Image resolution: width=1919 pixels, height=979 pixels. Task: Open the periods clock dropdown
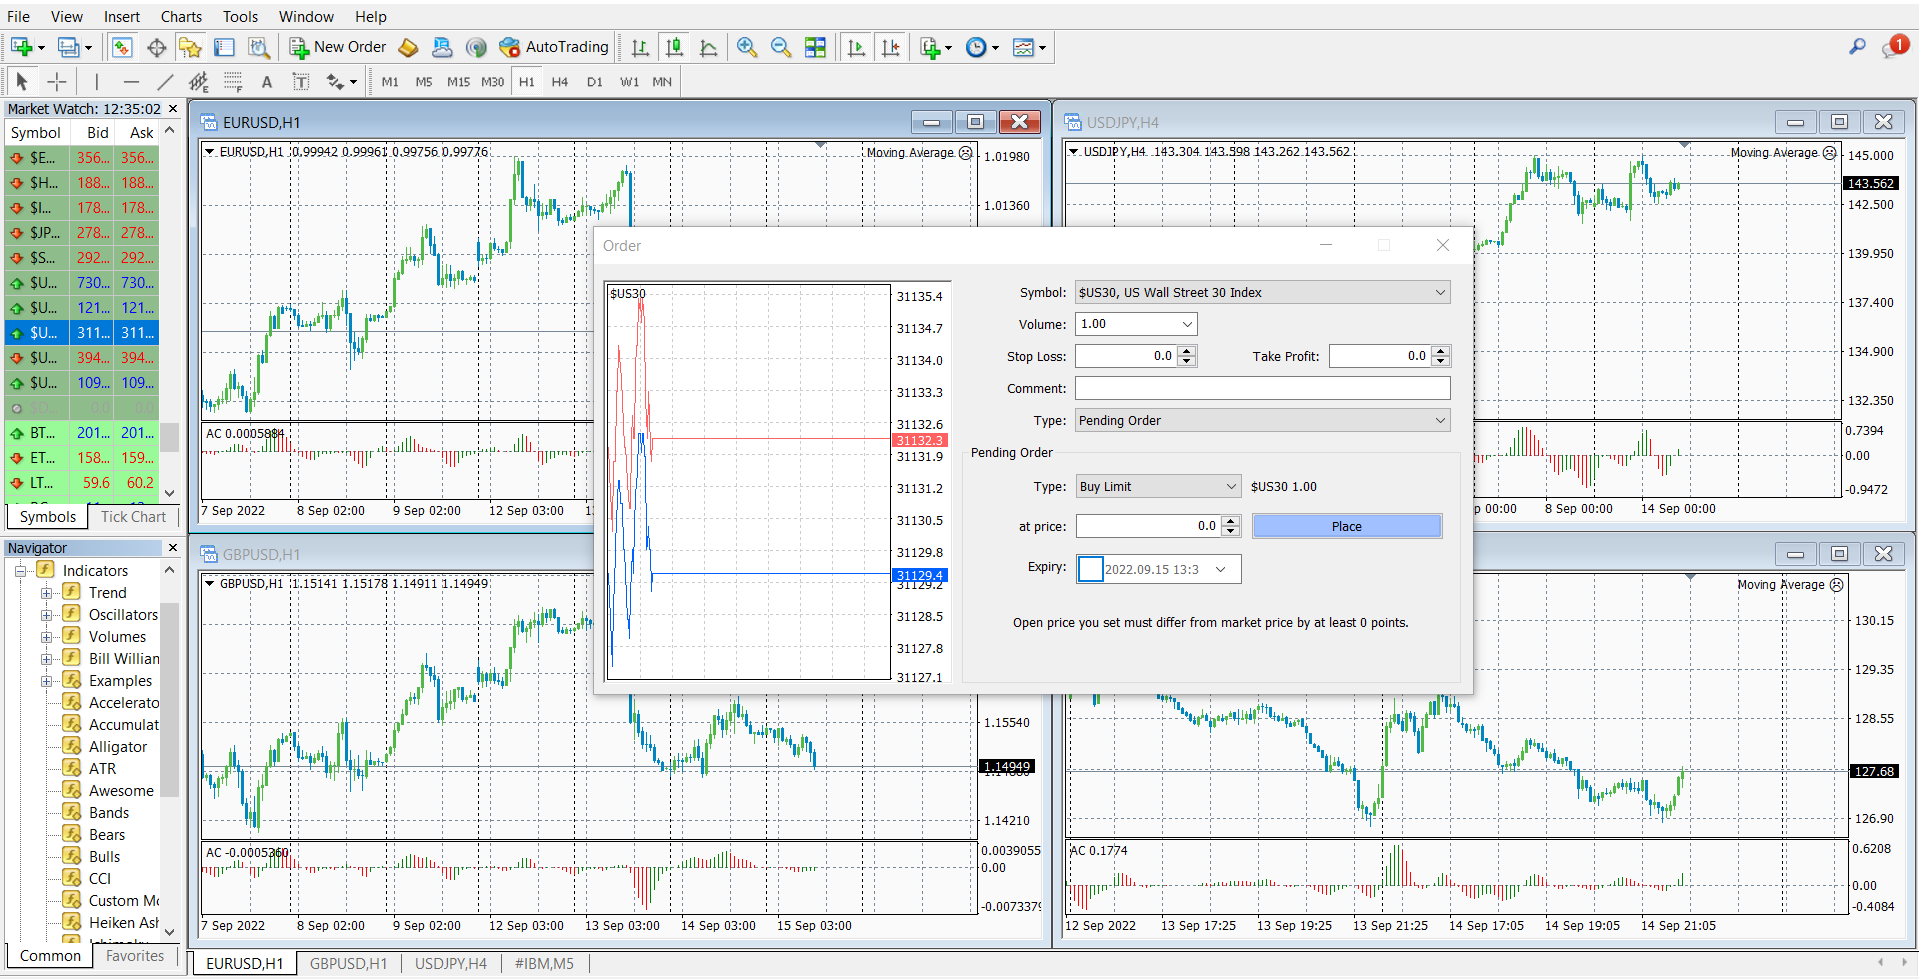(x=982, y=47)
